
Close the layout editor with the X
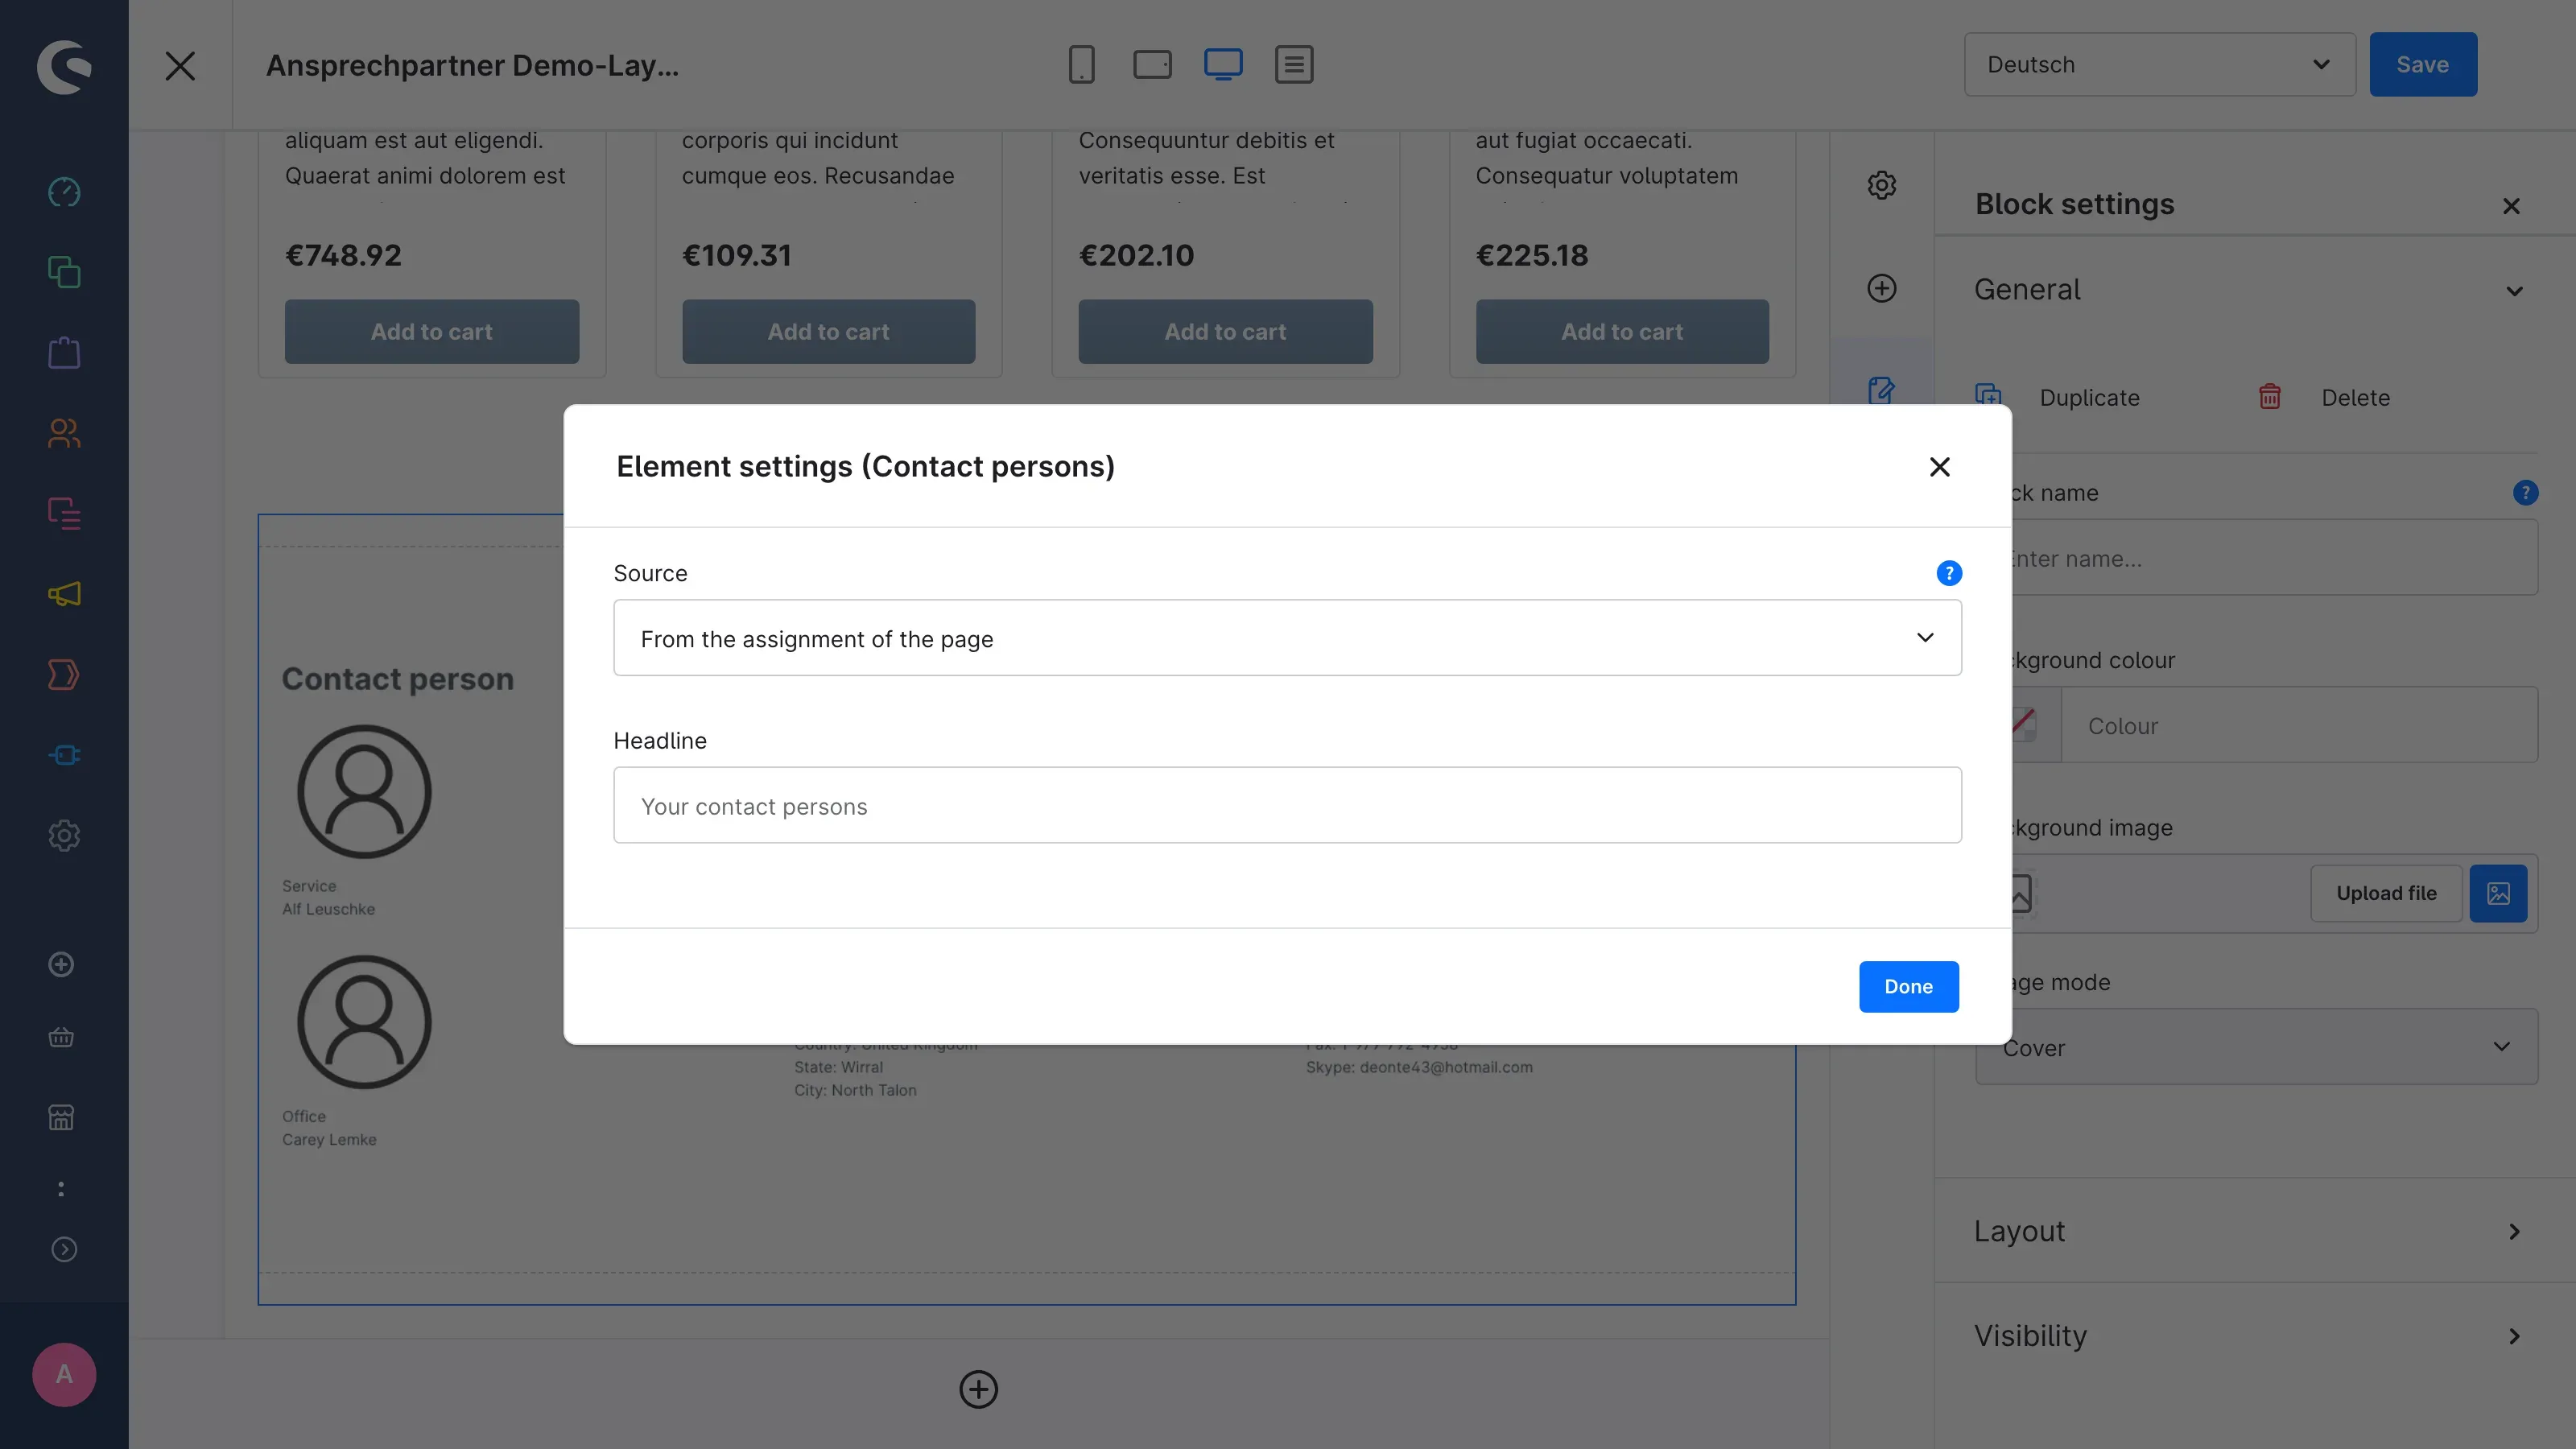pos(180,66)
